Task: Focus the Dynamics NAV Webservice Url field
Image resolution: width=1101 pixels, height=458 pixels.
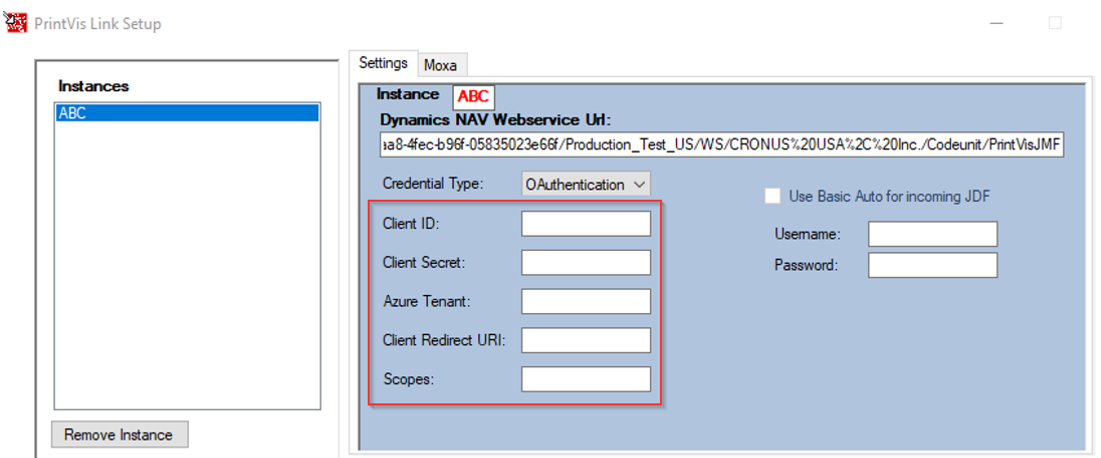Action: click(721, 146)
